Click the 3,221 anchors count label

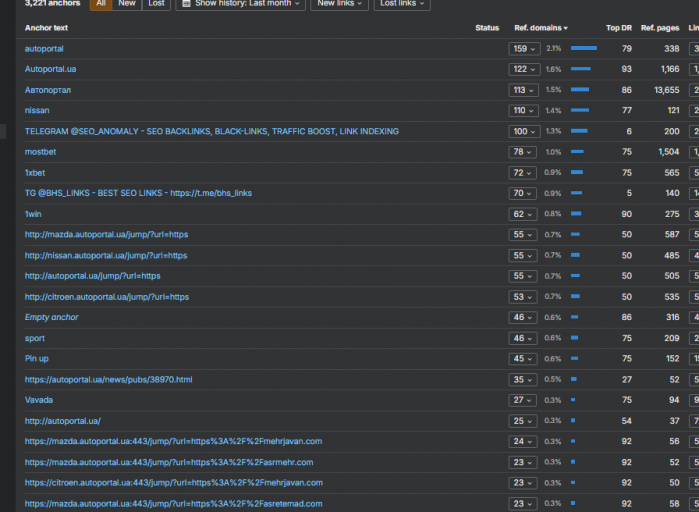tap(53, 3)
